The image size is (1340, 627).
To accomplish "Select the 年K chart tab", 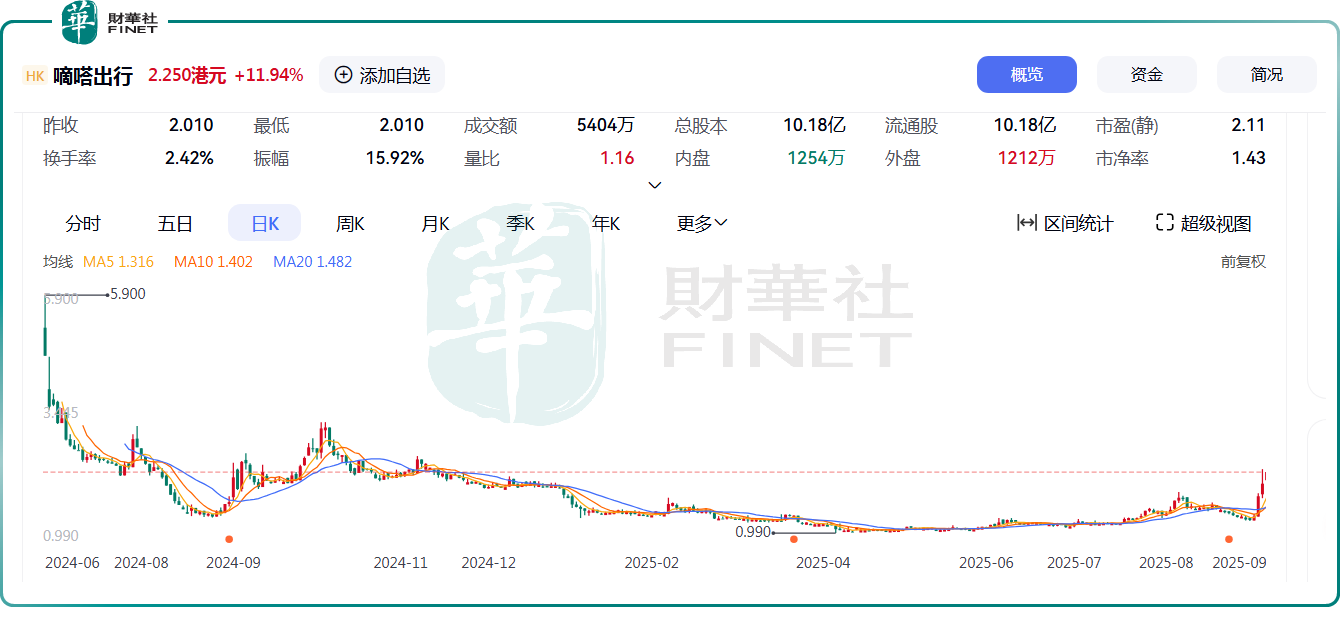I will [606, 223].
